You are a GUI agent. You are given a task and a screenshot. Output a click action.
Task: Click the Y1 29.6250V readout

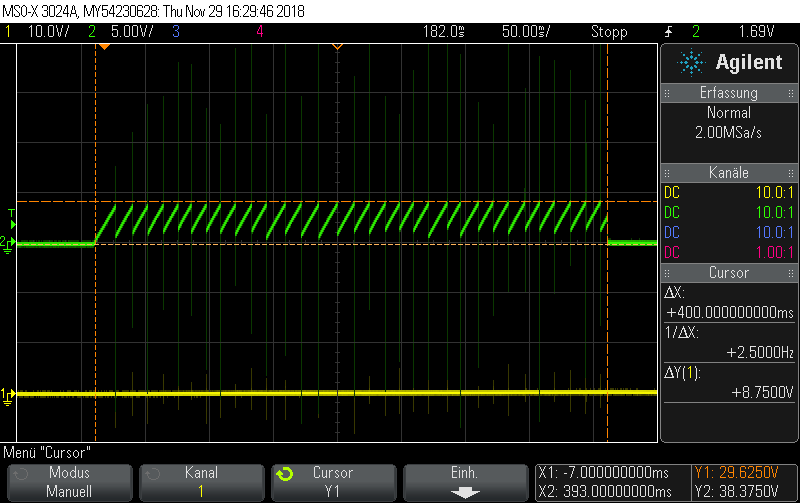[736, 472]
